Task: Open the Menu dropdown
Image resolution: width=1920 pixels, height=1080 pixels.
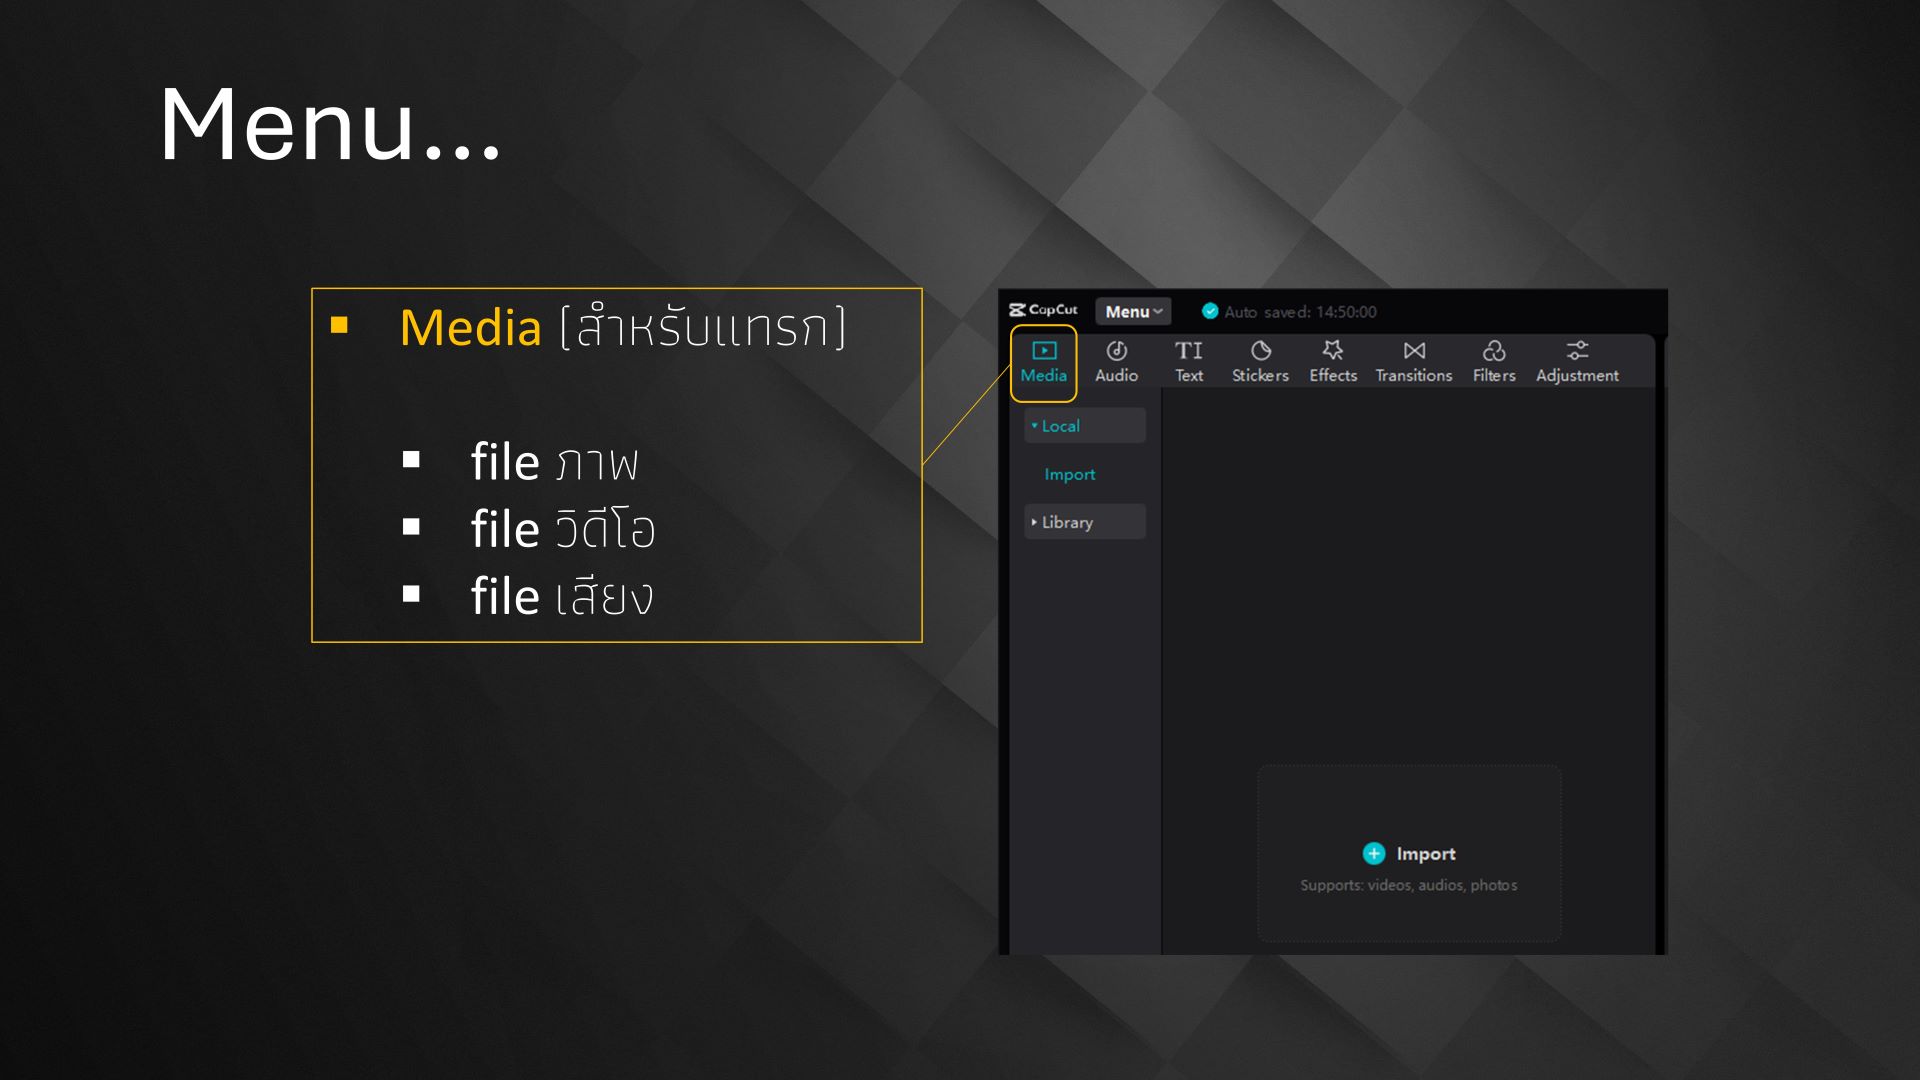Action: click(x=1133, y=312)
